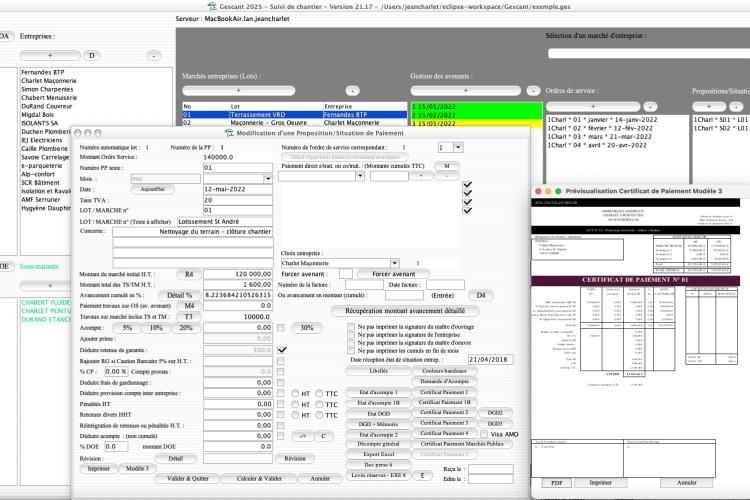Add a Sous-traitant with the plus button
Screen dimensions: 750x500
point(50,286)
